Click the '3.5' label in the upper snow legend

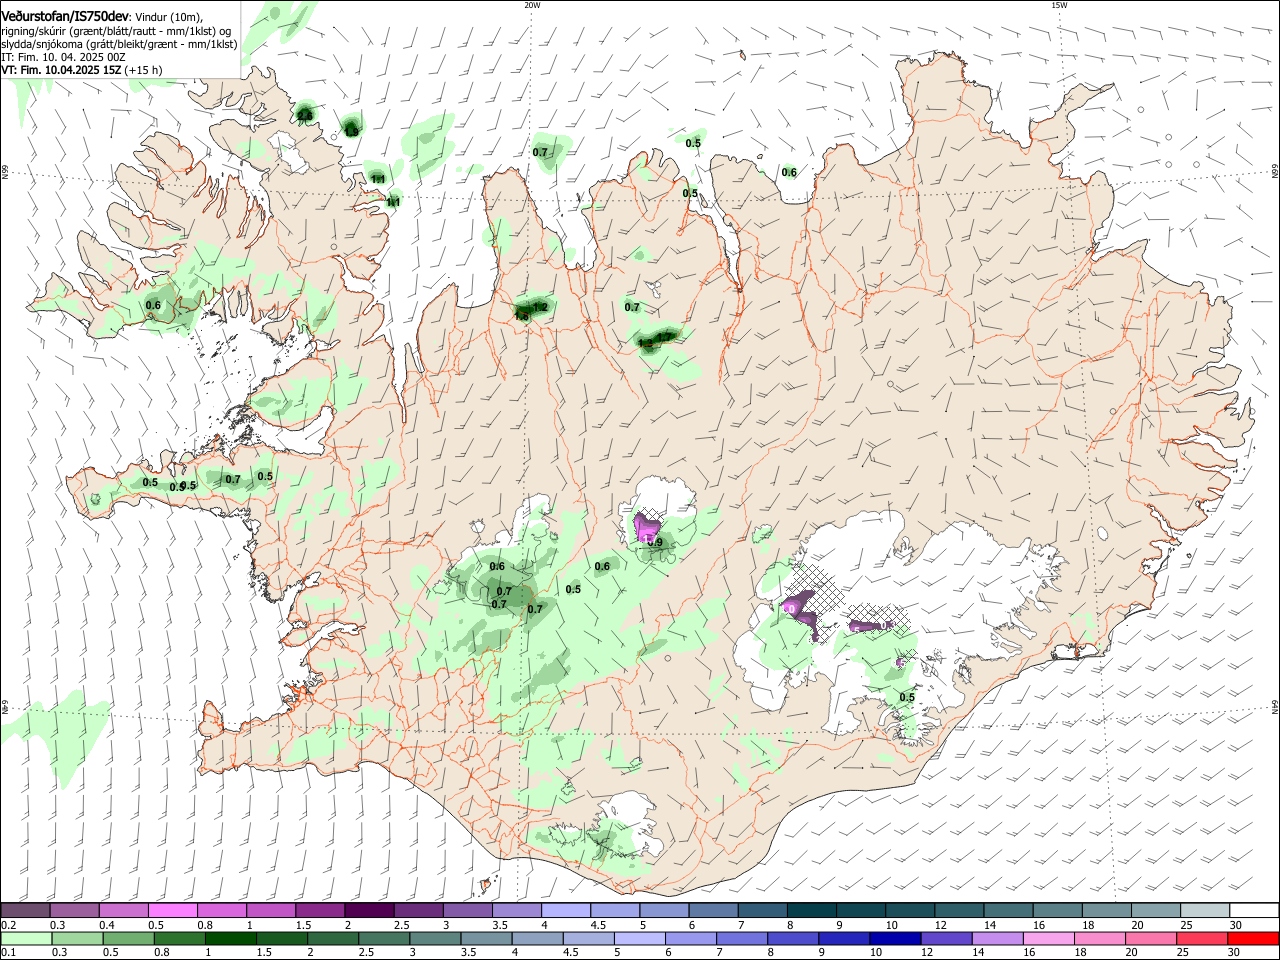coord(500,925)
